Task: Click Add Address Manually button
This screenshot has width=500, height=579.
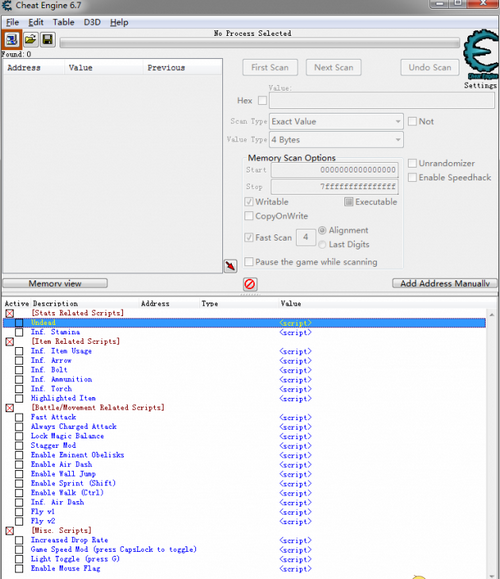Action: point(445,283)
